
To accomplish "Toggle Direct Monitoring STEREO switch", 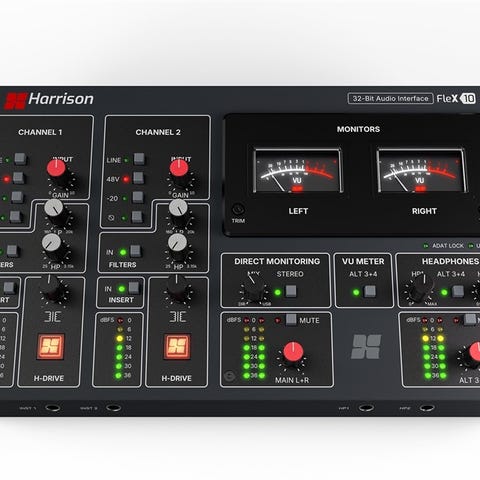I will coord(291,291).
